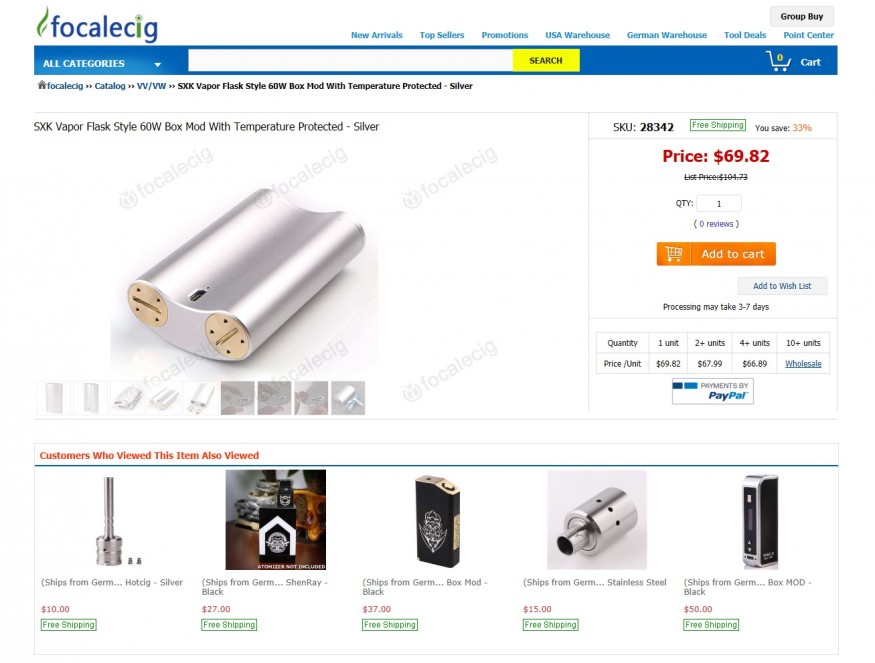Click the search text field
This screenshot has width=875, height=663.
coord(350,60)
